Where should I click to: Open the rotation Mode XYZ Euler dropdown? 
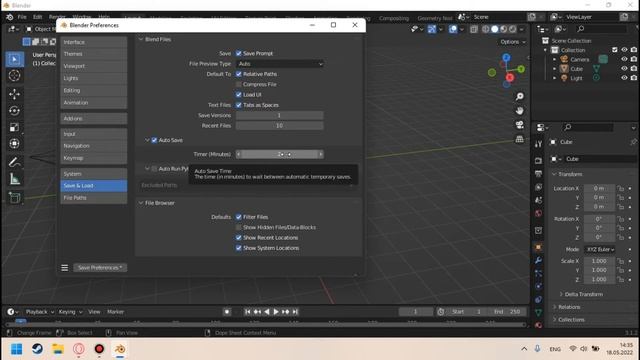(x=600, y=249)
